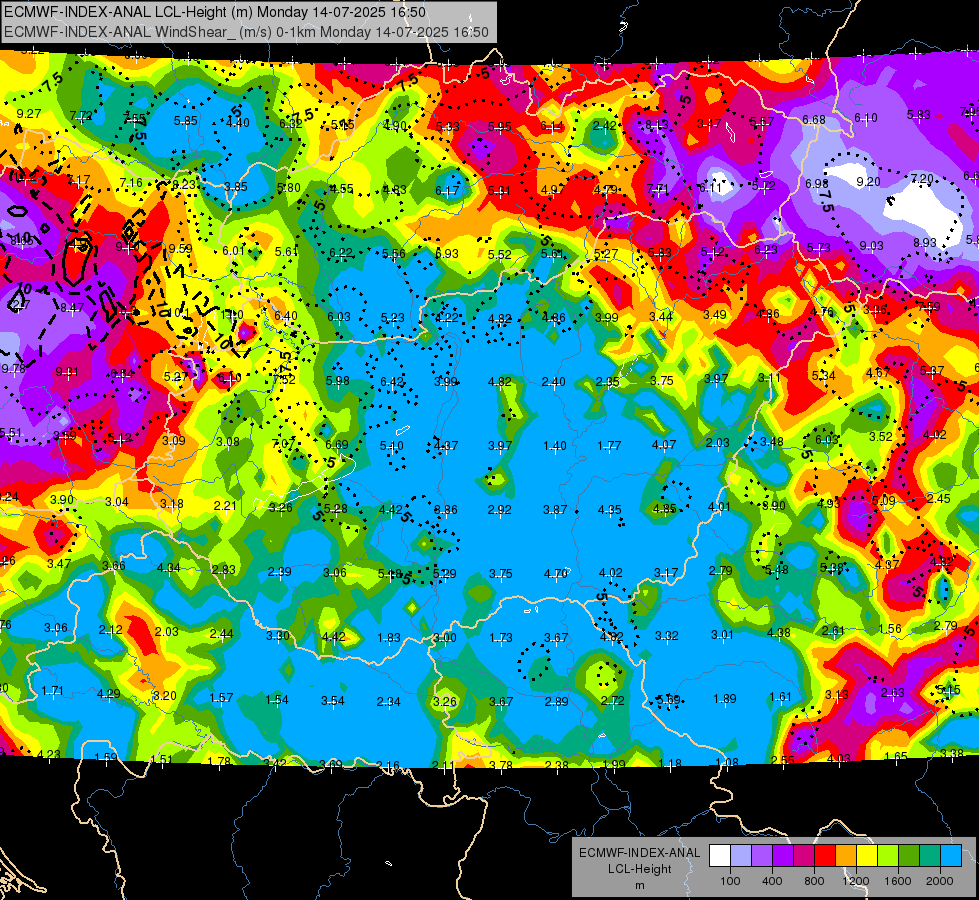The width and height of the screenshot is (979, 900).
Task: Click the wind shear value 9.27
Action: 29,114
